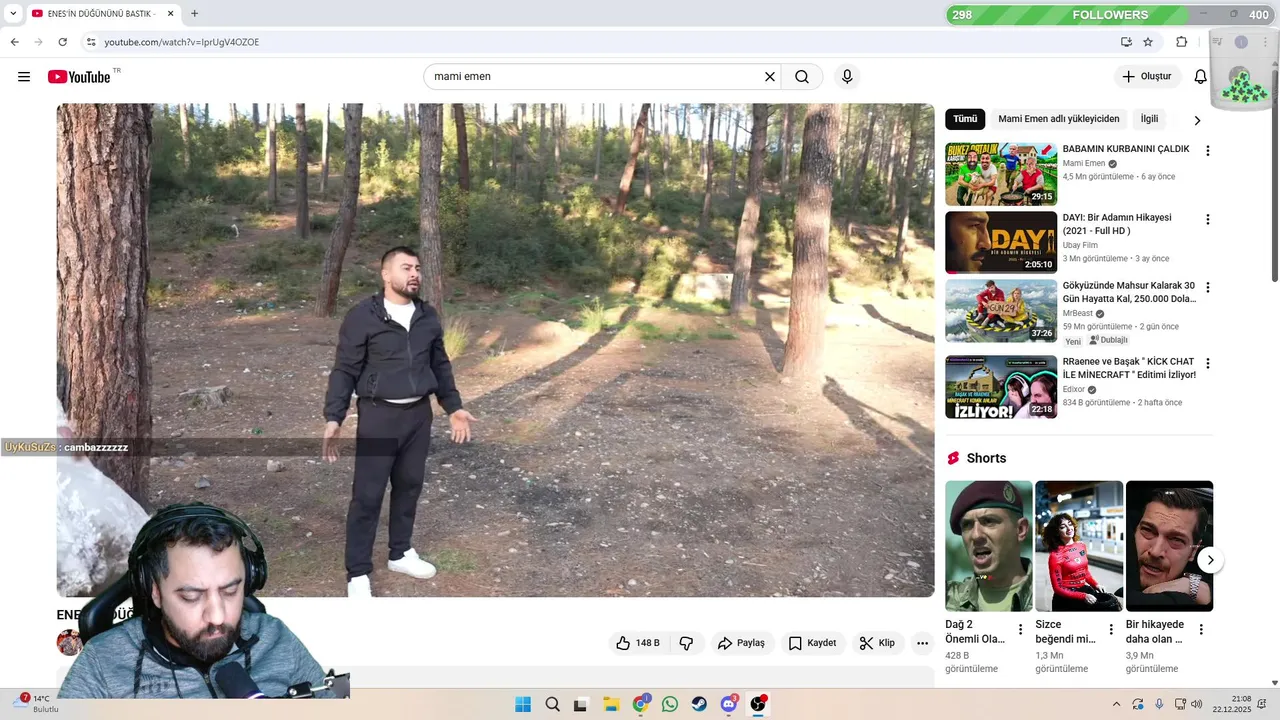
Task: Open more actions three-dot menu under video
Action: [x=922, y=643]
